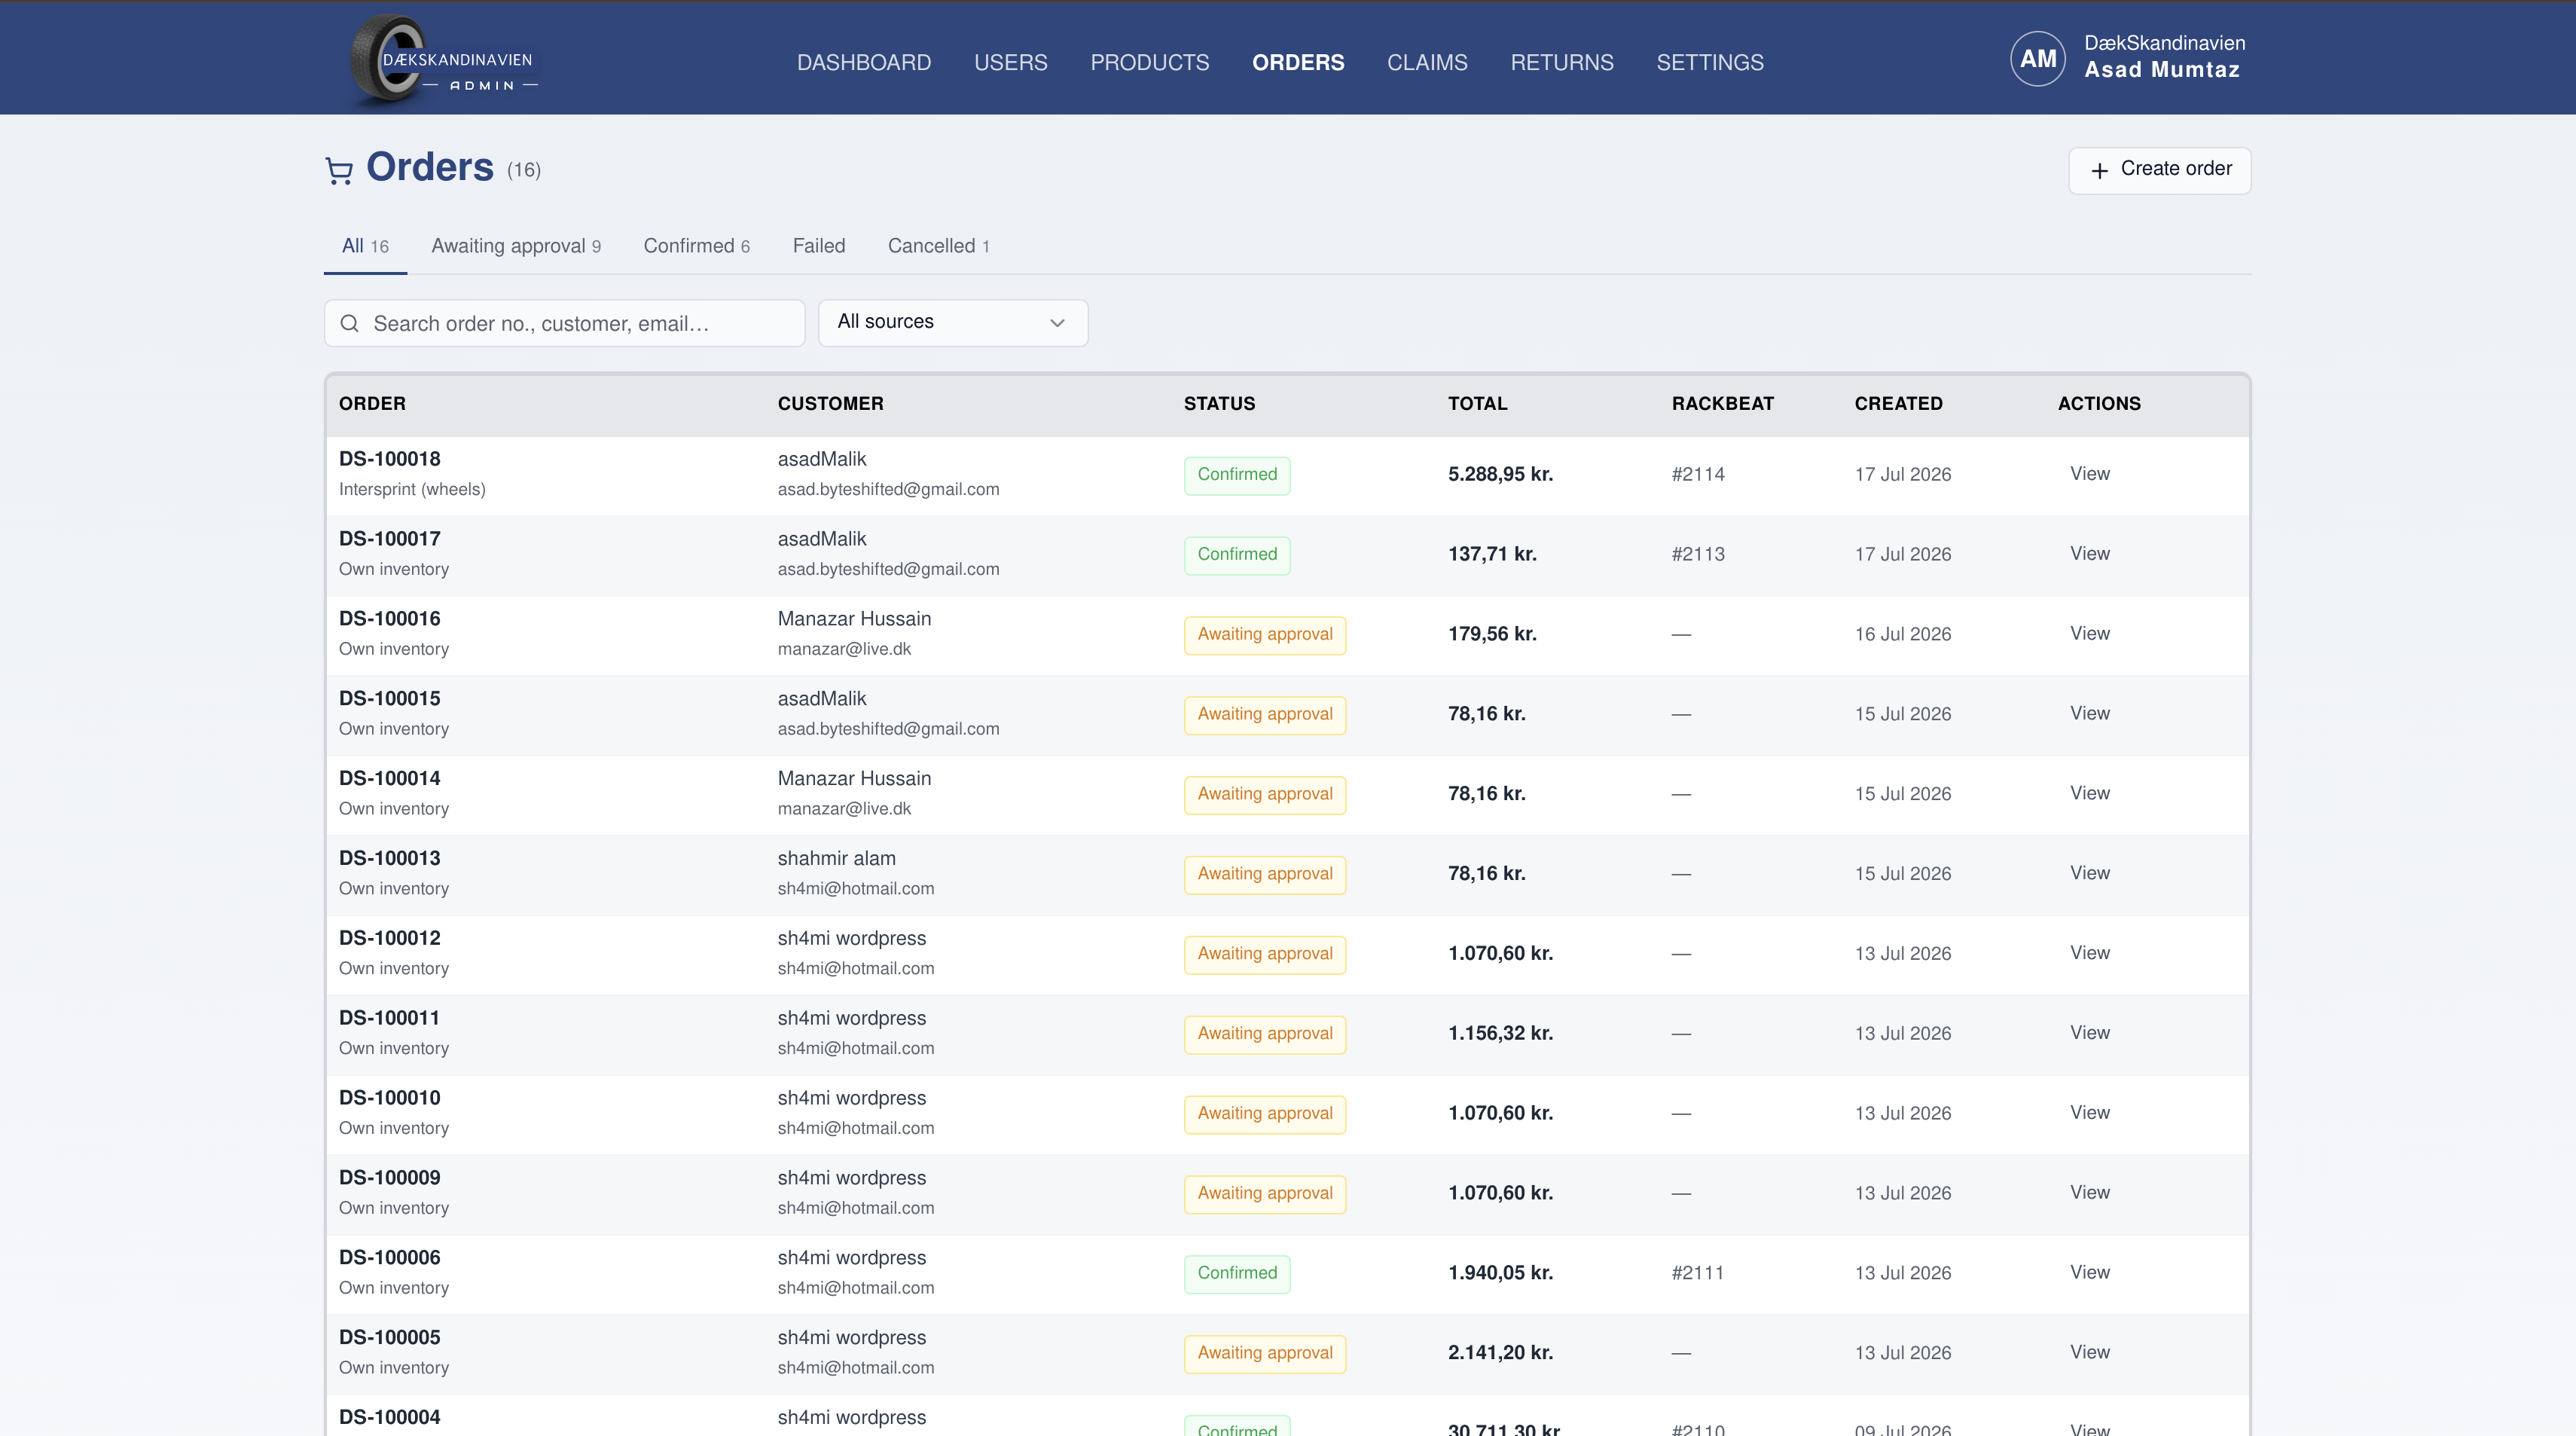Click the chevron in All sources box

(x=1057, y=323)
